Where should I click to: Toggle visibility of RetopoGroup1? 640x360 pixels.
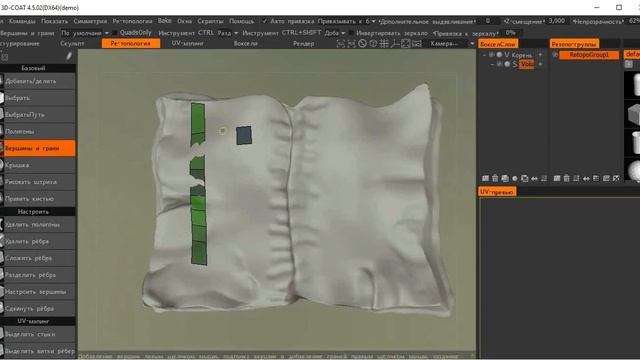pos(555,54)
